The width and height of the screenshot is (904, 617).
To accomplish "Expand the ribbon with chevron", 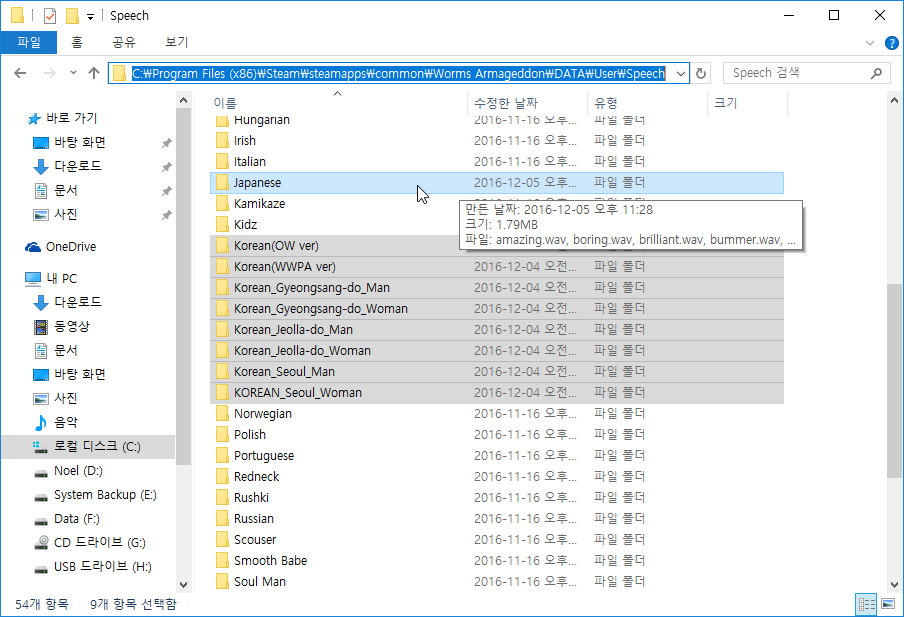I will (x=870, y=43).
